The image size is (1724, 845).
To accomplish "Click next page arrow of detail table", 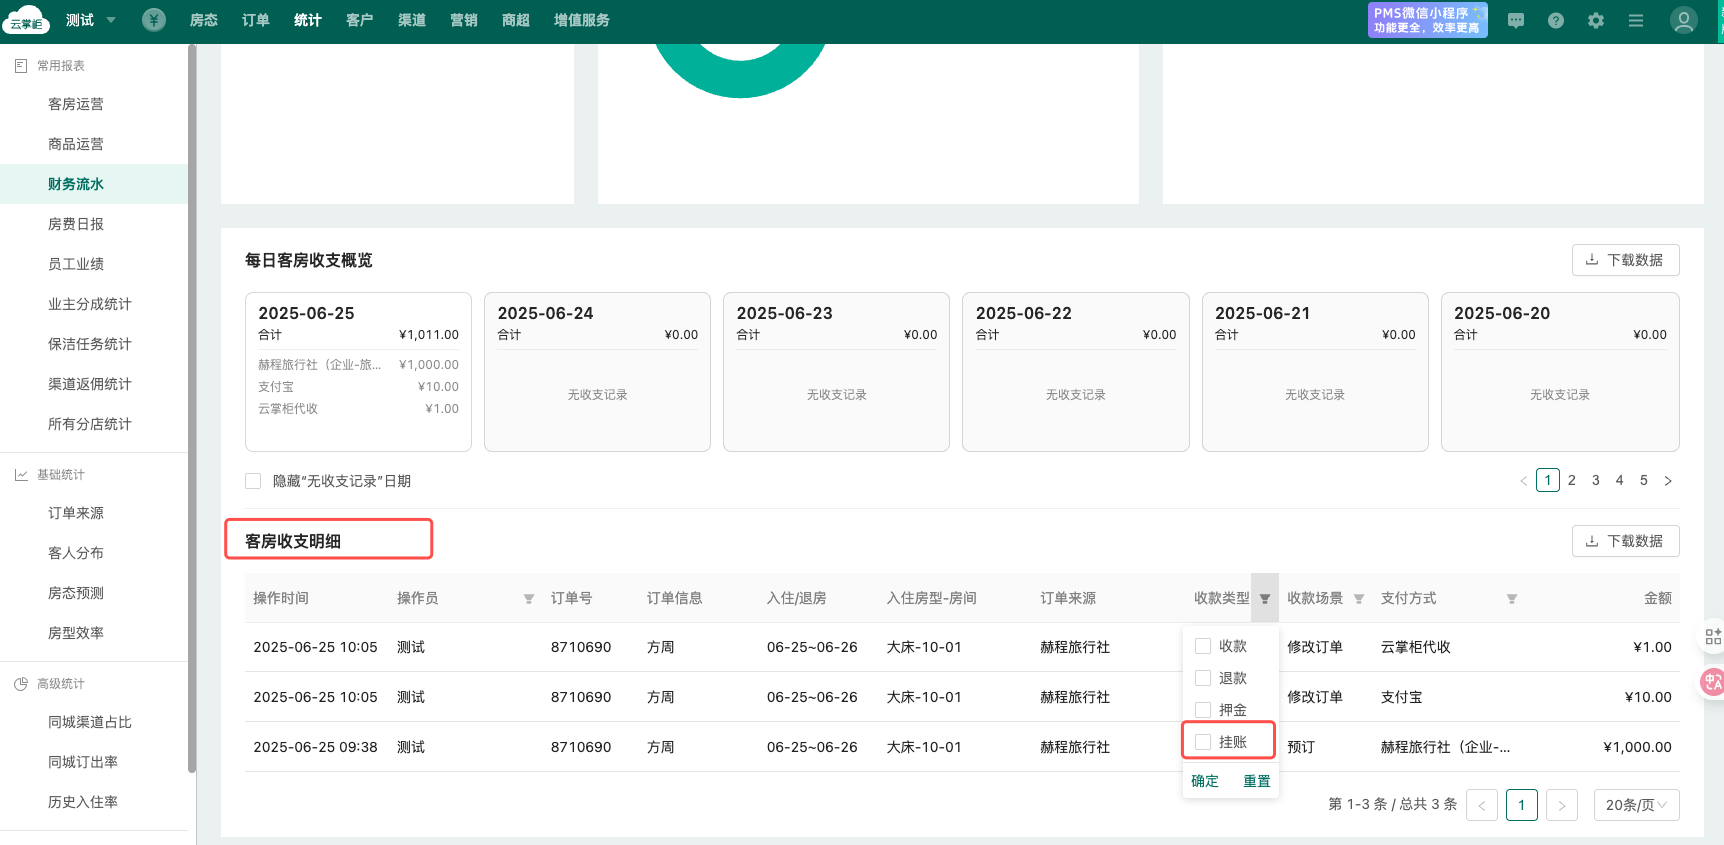I will pos(1562,805).
